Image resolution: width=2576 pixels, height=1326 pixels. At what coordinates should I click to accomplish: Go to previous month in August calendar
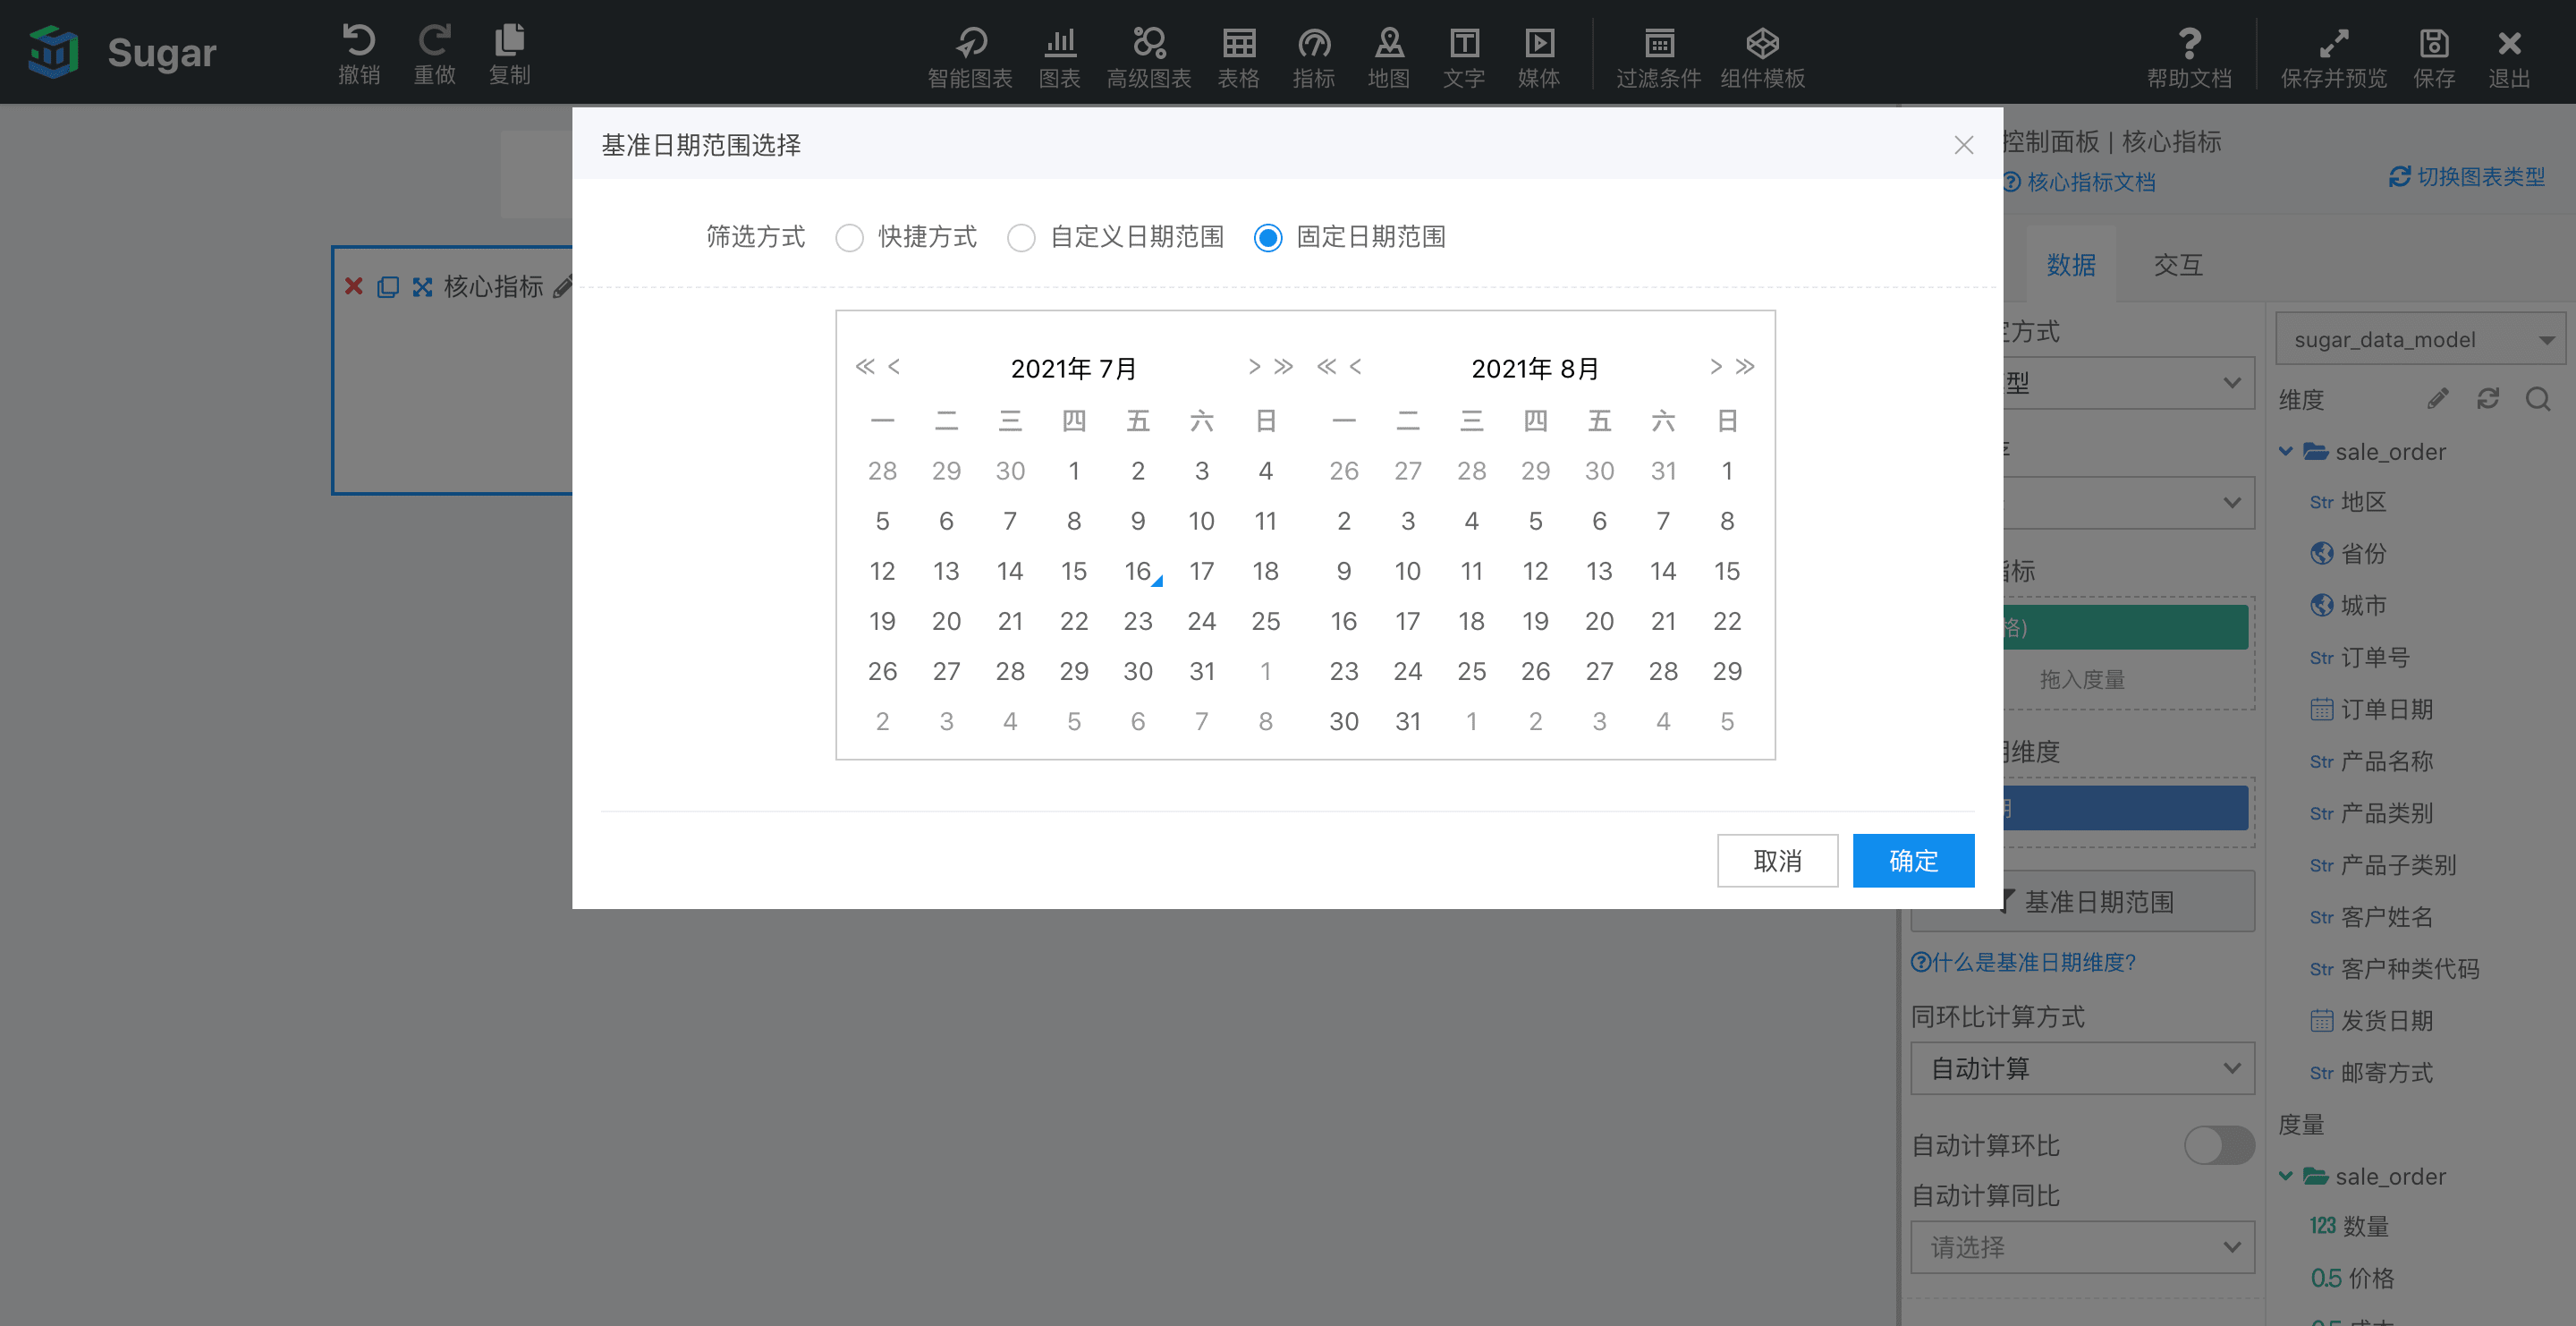(1355, 367)
